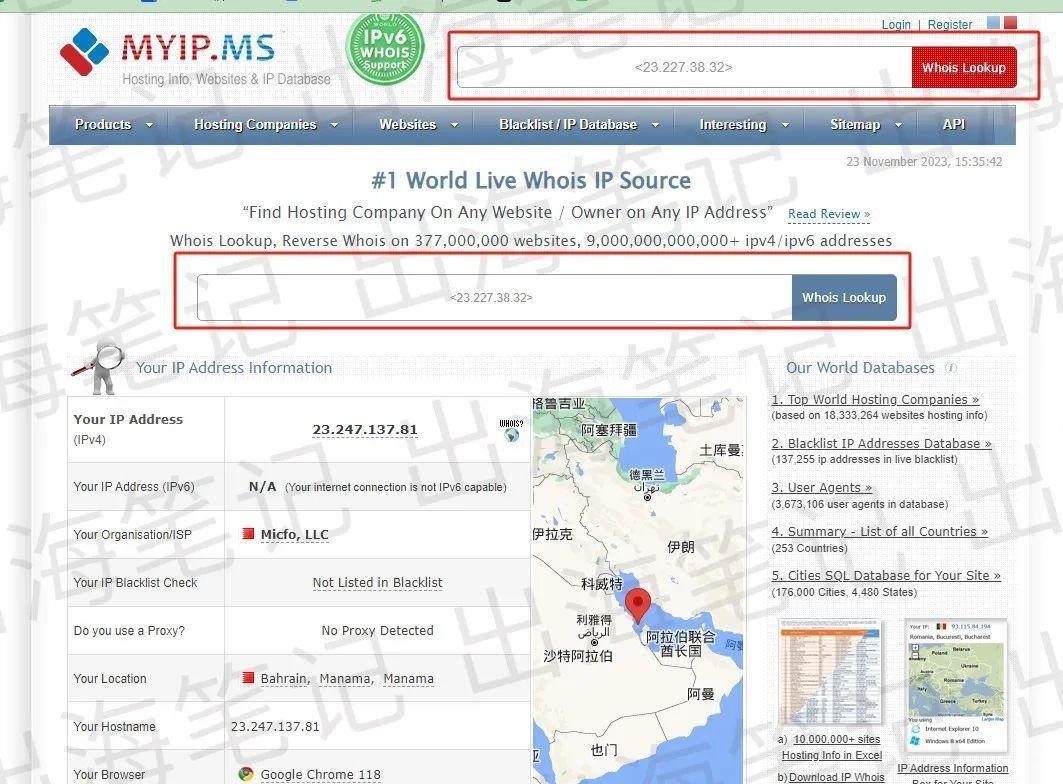Open the Download IP Whois link
1063x784 pixels.
[837, 777]
